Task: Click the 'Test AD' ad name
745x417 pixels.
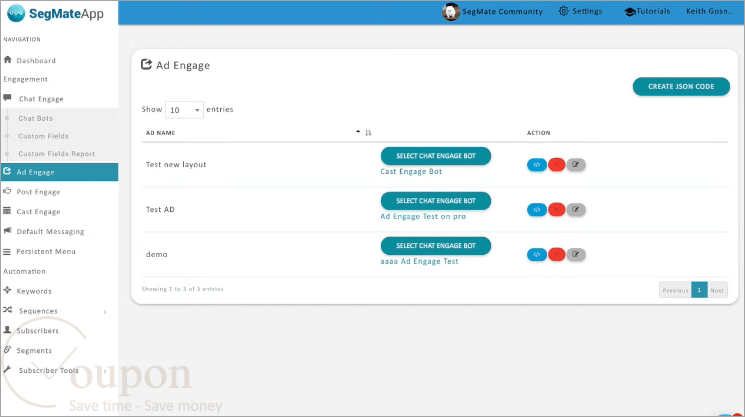Action: (160, 209)
